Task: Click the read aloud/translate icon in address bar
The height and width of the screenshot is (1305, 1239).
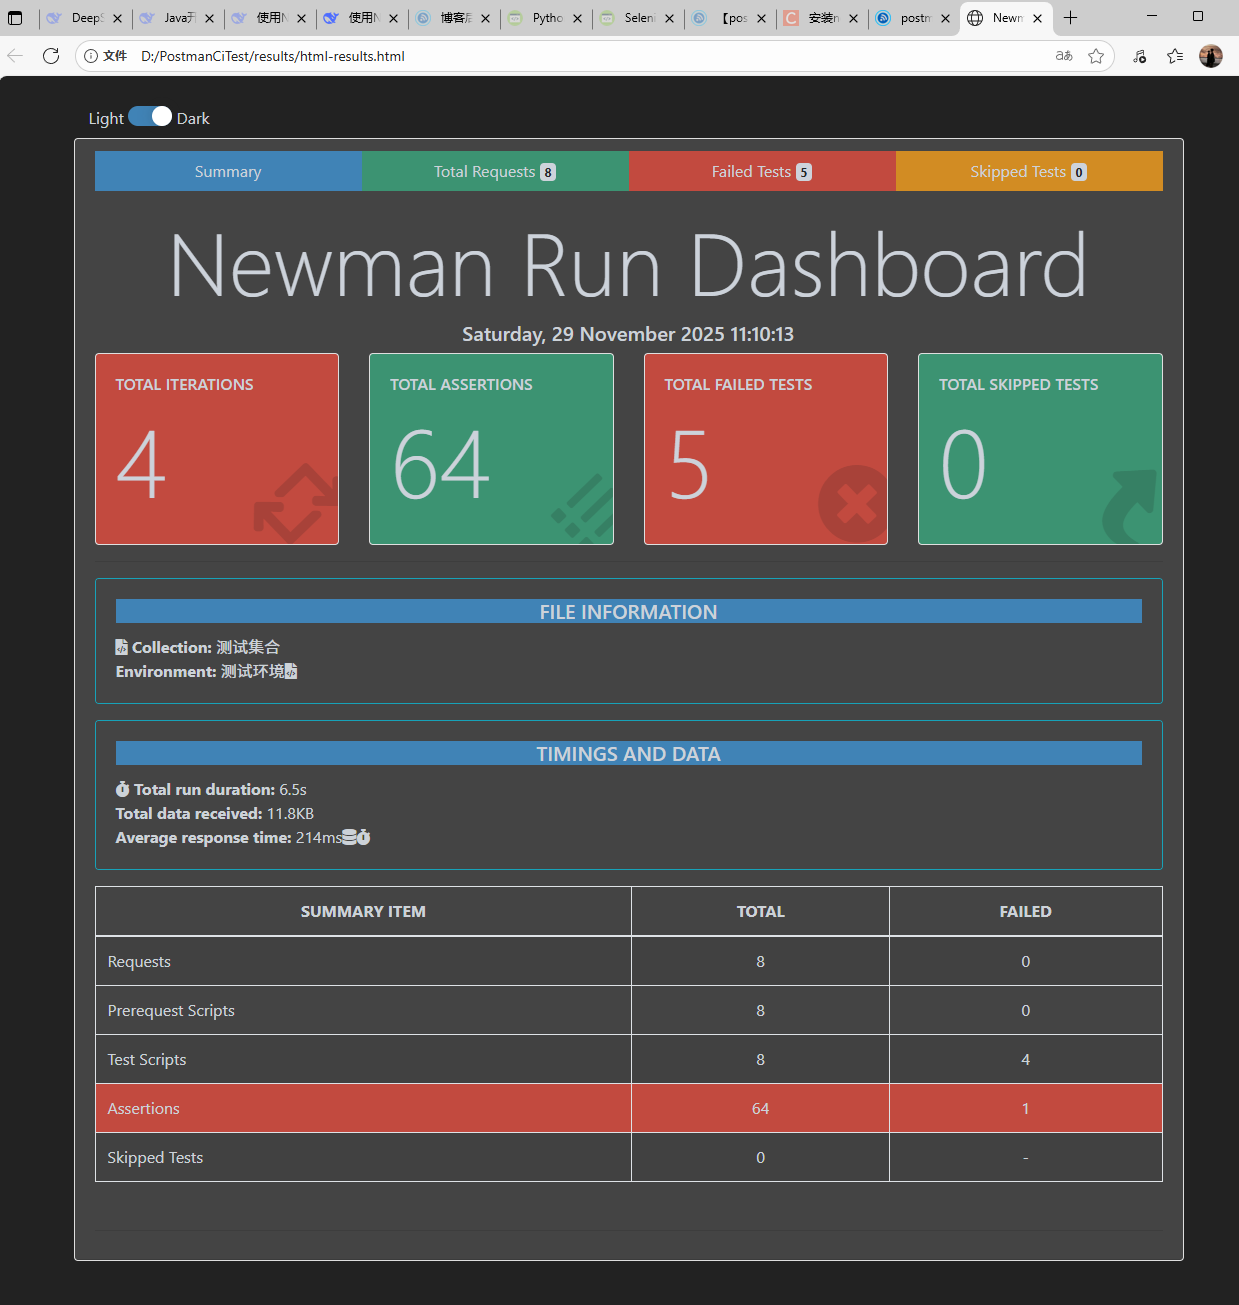Action: coord(1064,56)
